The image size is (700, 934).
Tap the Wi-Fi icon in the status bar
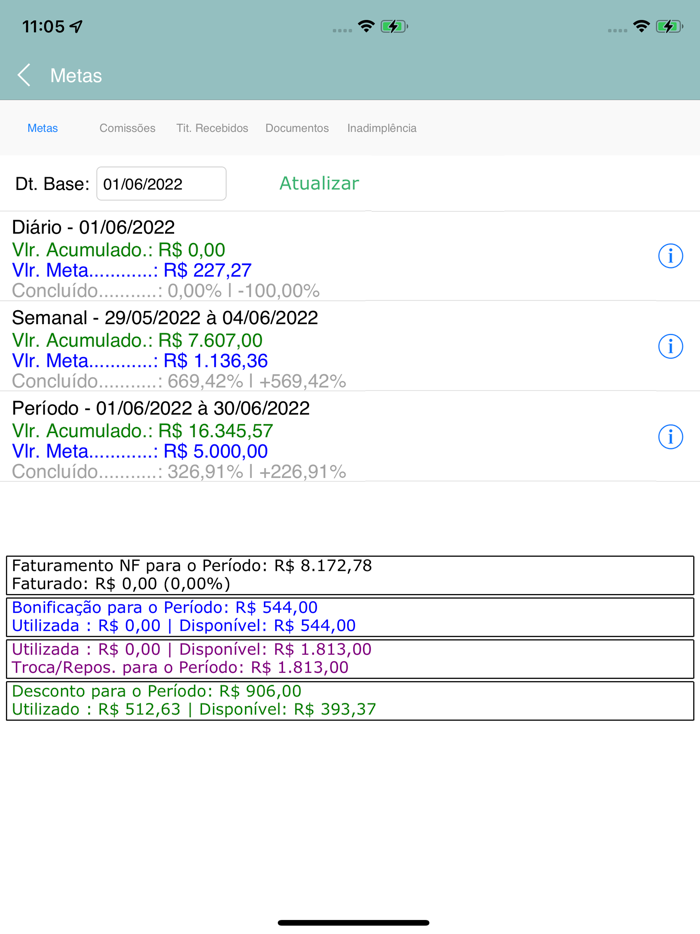[x=368, y=27]
